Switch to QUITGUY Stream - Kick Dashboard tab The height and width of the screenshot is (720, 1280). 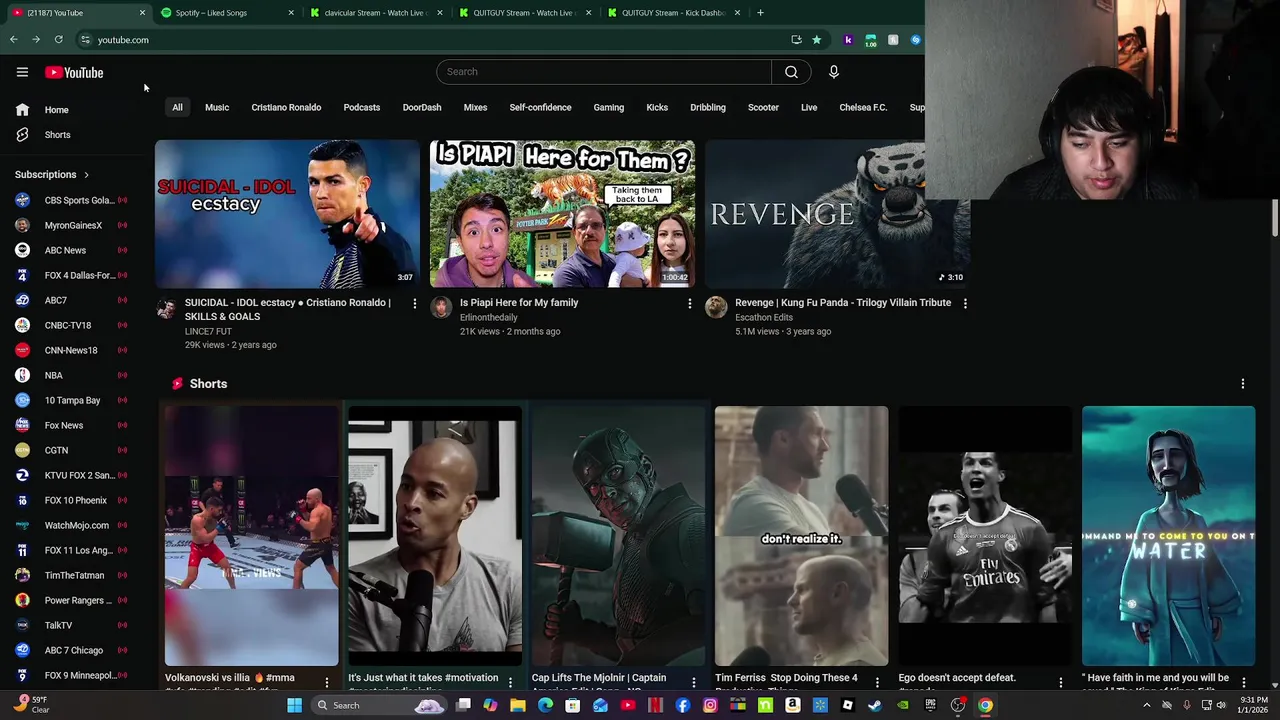673,13
